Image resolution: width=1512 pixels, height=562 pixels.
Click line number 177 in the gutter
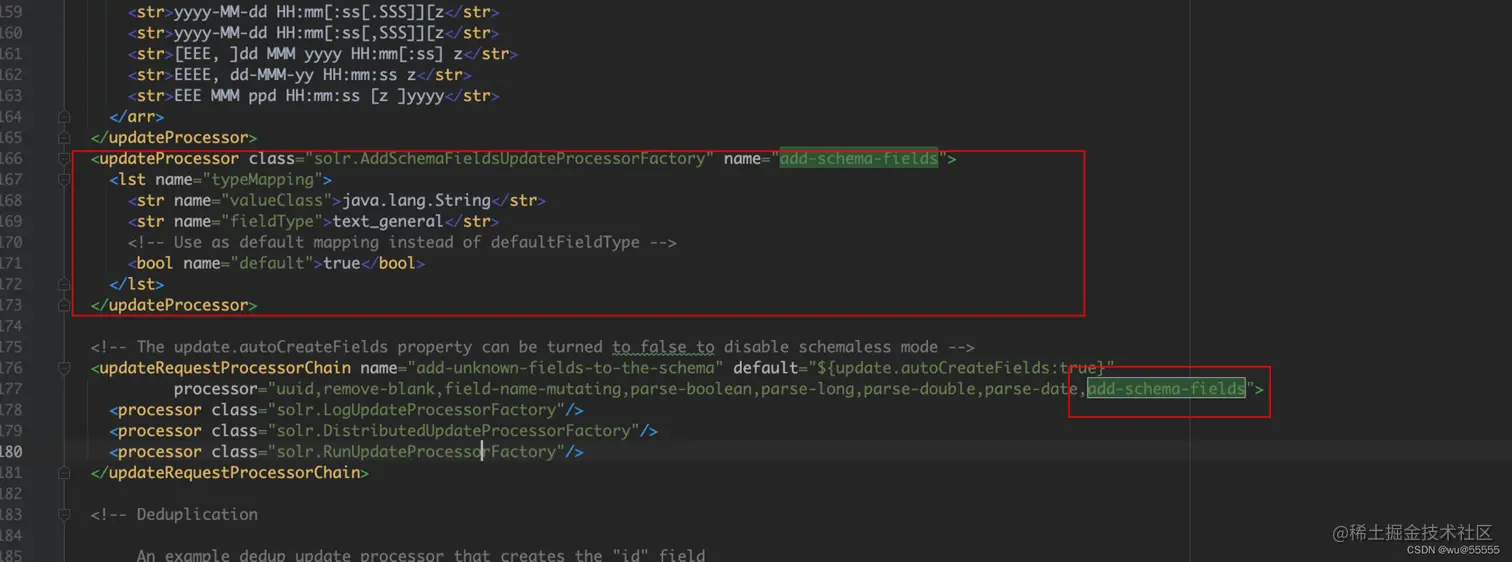click(11, 389)
